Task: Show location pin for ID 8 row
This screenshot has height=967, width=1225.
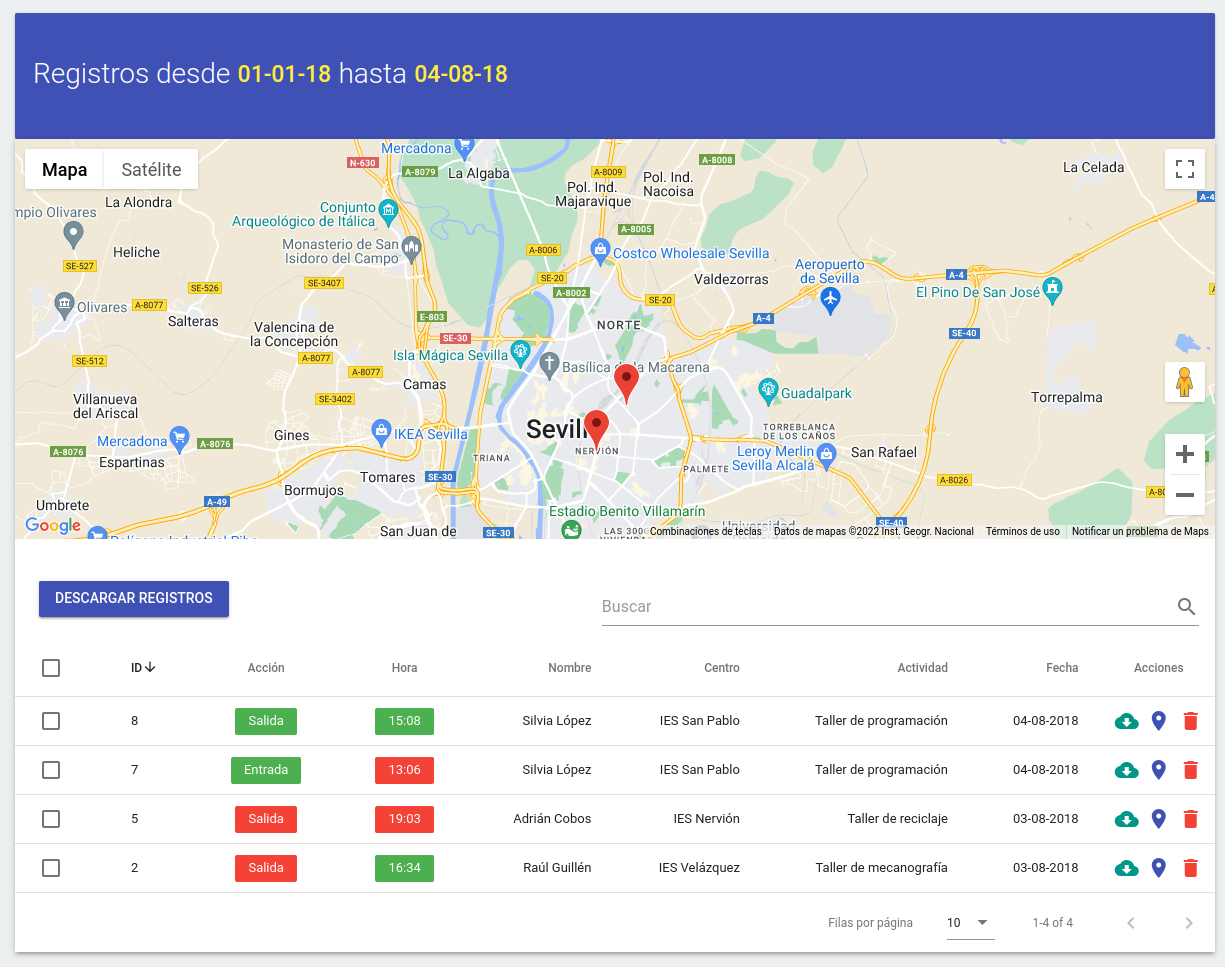Action: tap(1159, 721)
